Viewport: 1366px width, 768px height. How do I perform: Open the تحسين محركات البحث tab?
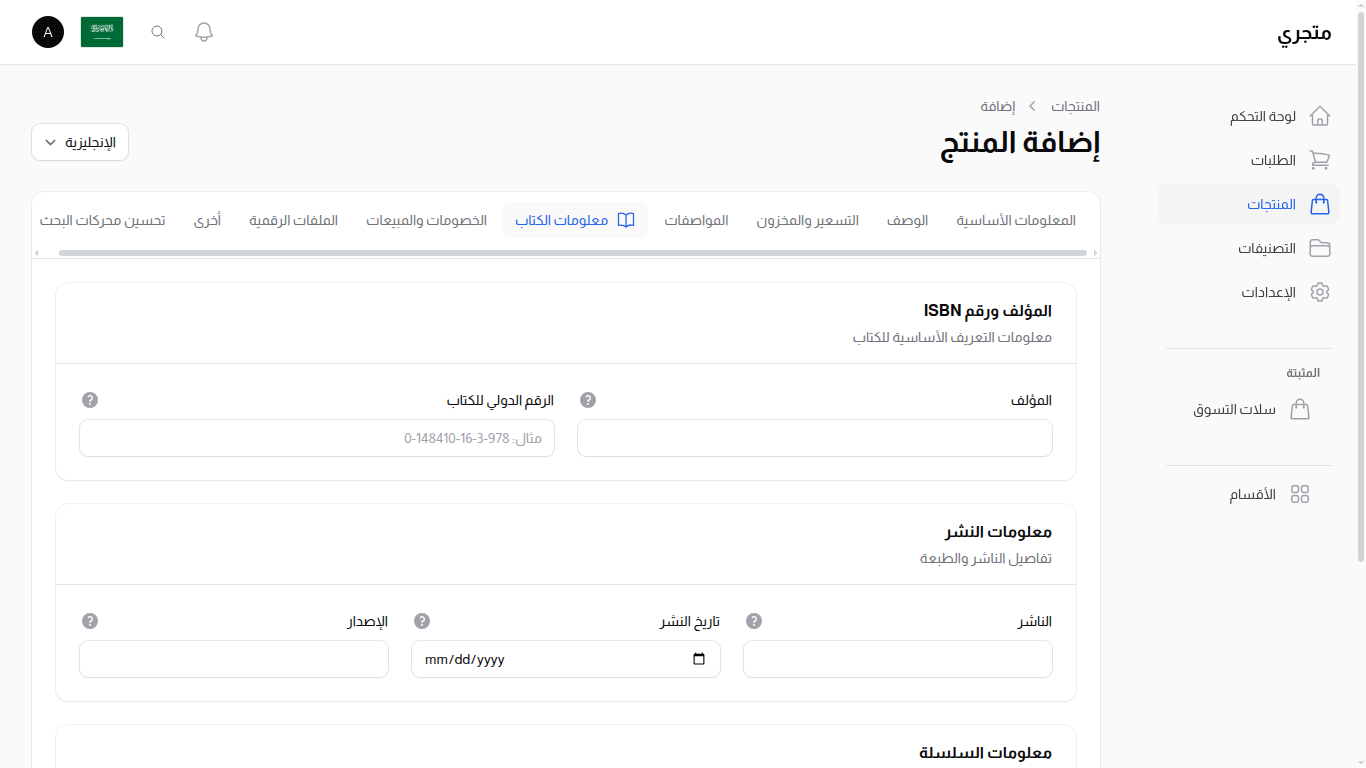coord(103,220)
